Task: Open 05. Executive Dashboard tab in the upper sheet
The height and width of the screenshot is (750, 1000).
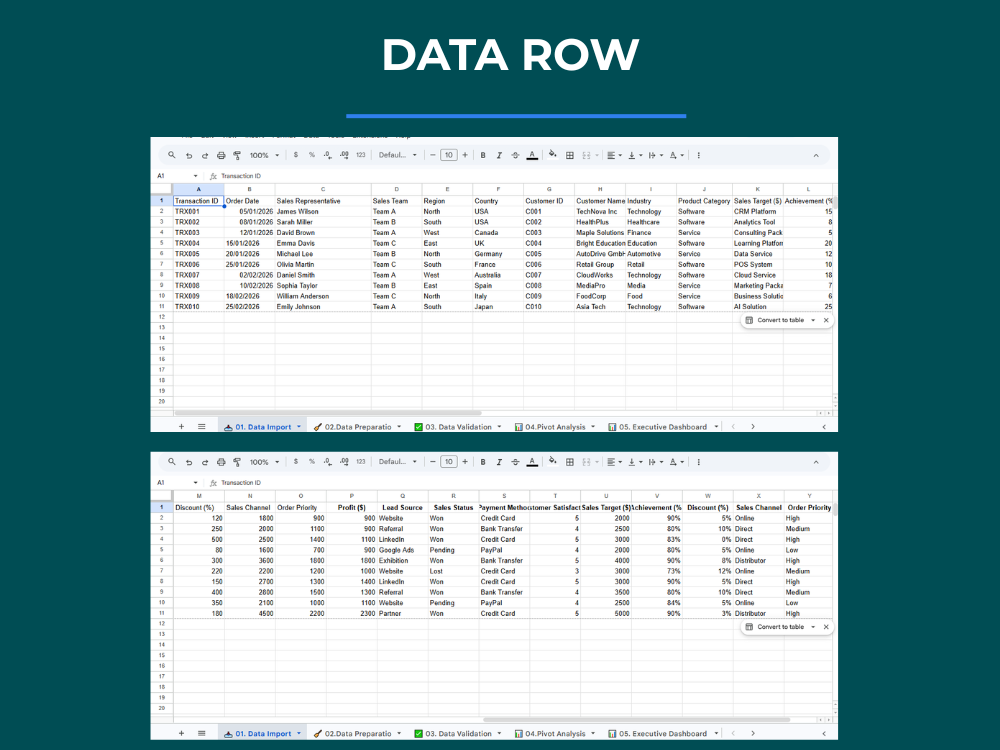Action: [662, 427]
